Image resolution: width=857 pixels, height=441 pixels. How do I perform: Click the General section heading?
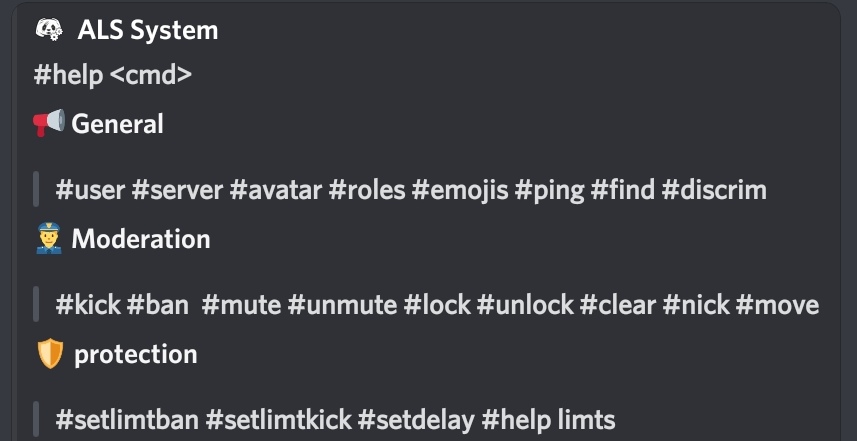click(117, 124)
